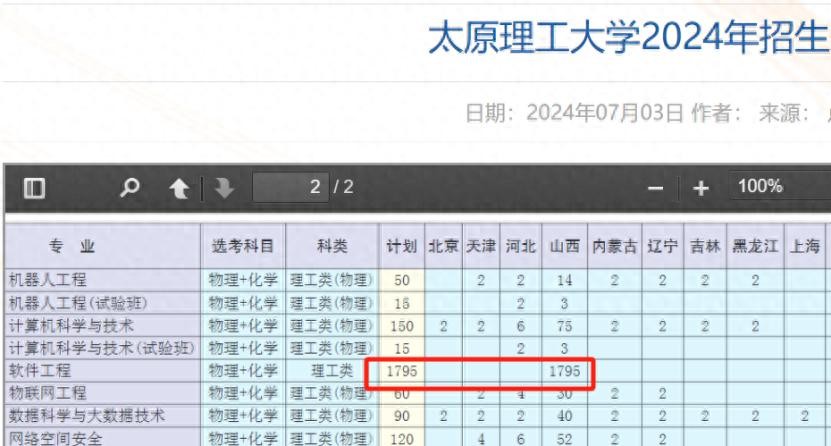Go to previous page with up arrow
The width and height of the screenshot is (831, 446).
(x=179, y=188)
